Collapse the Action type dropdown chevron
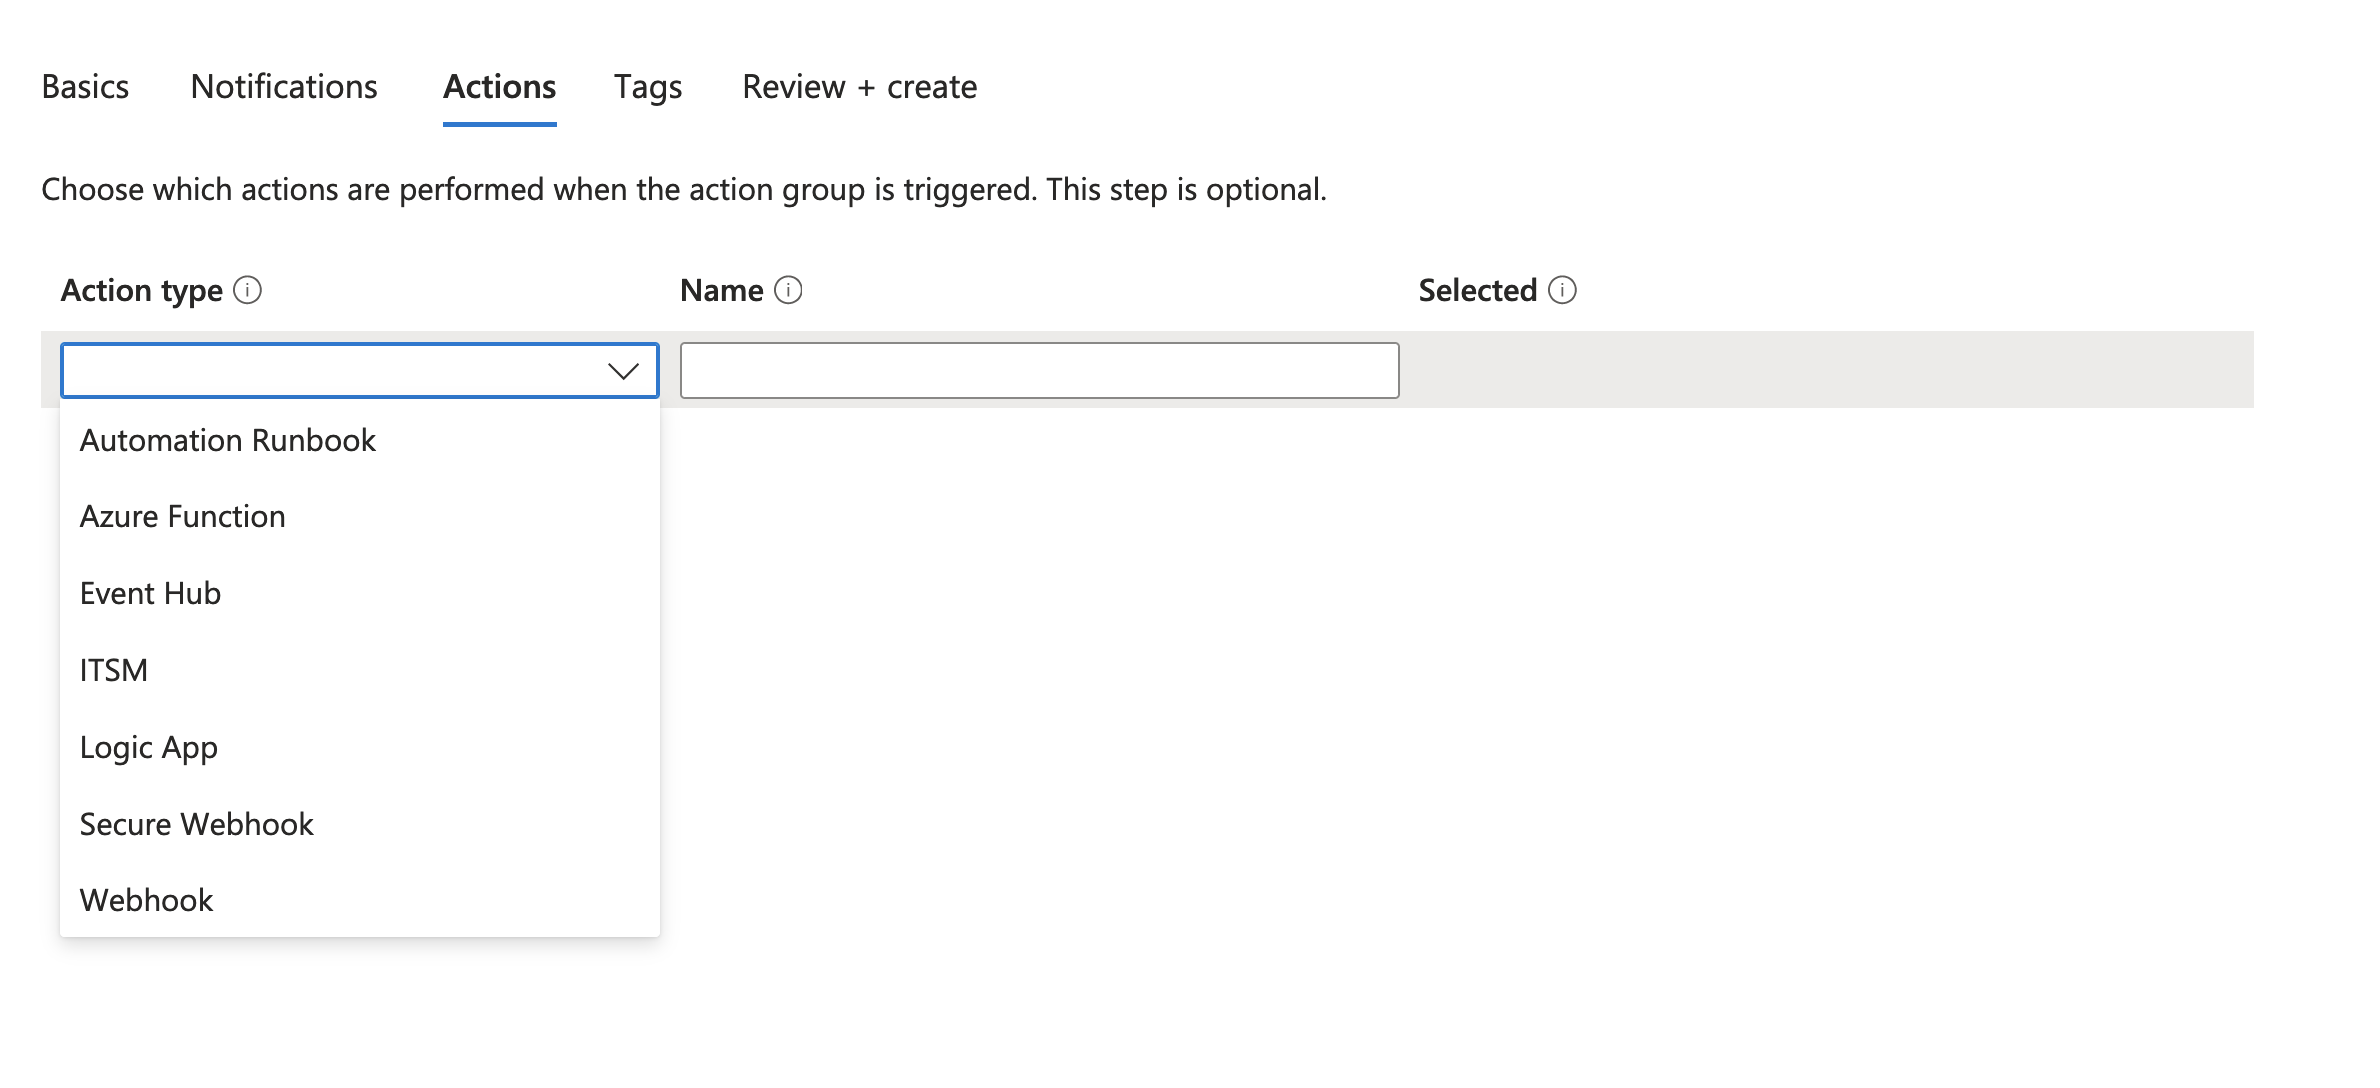The width and height of the screenshot is (2380, 1088). tap(623, 371)
